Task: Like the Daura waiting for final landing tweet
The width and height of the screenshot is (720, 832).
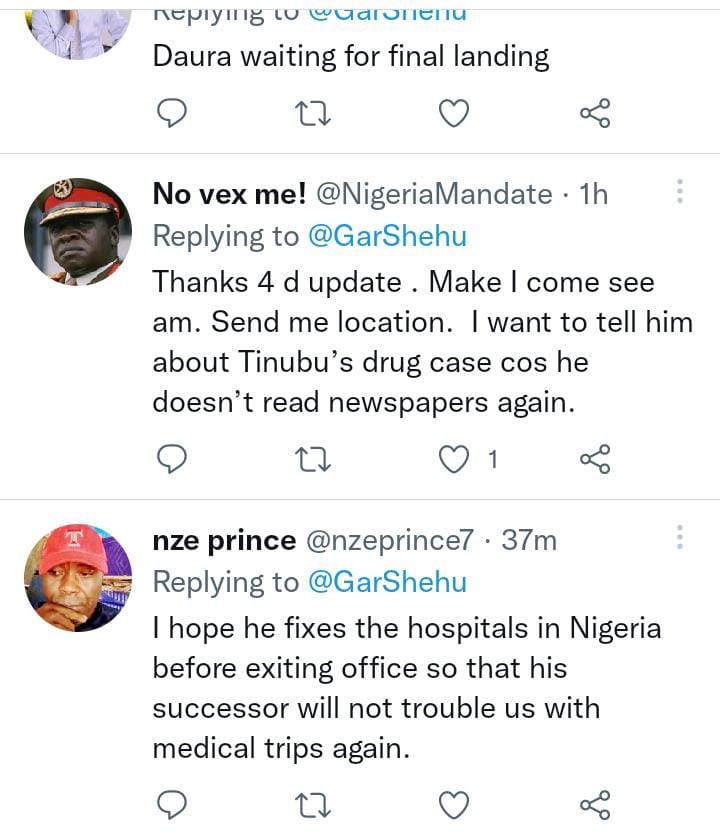Action: [455, 115]
